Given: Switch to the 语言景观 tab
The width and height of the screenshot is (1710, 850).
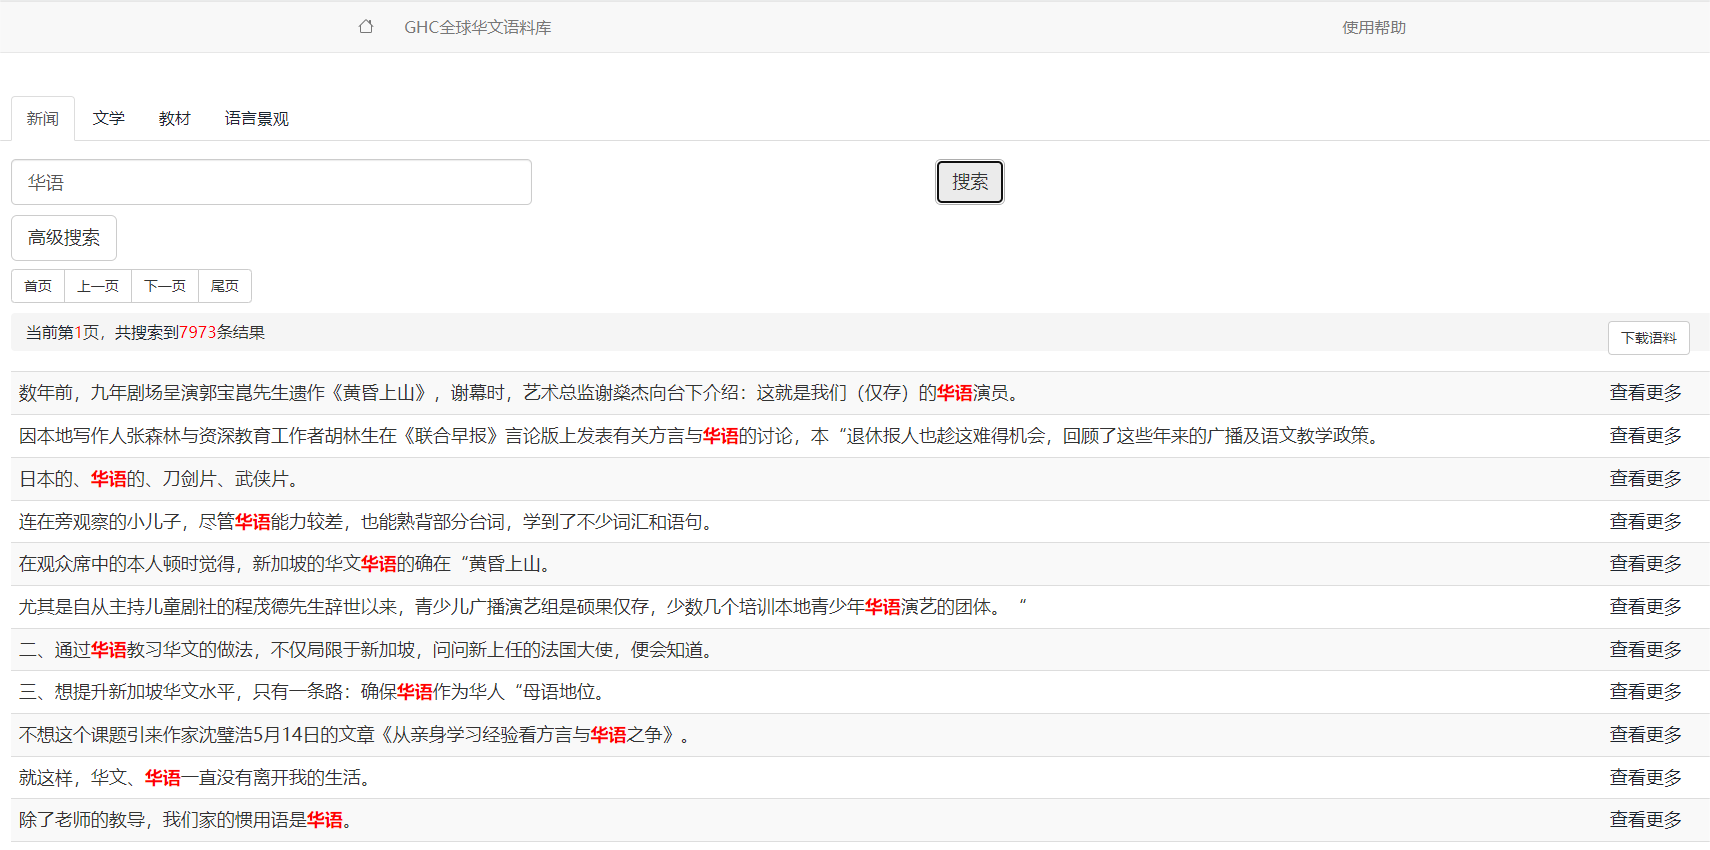Looking at the screenshot, I should 257,118.
